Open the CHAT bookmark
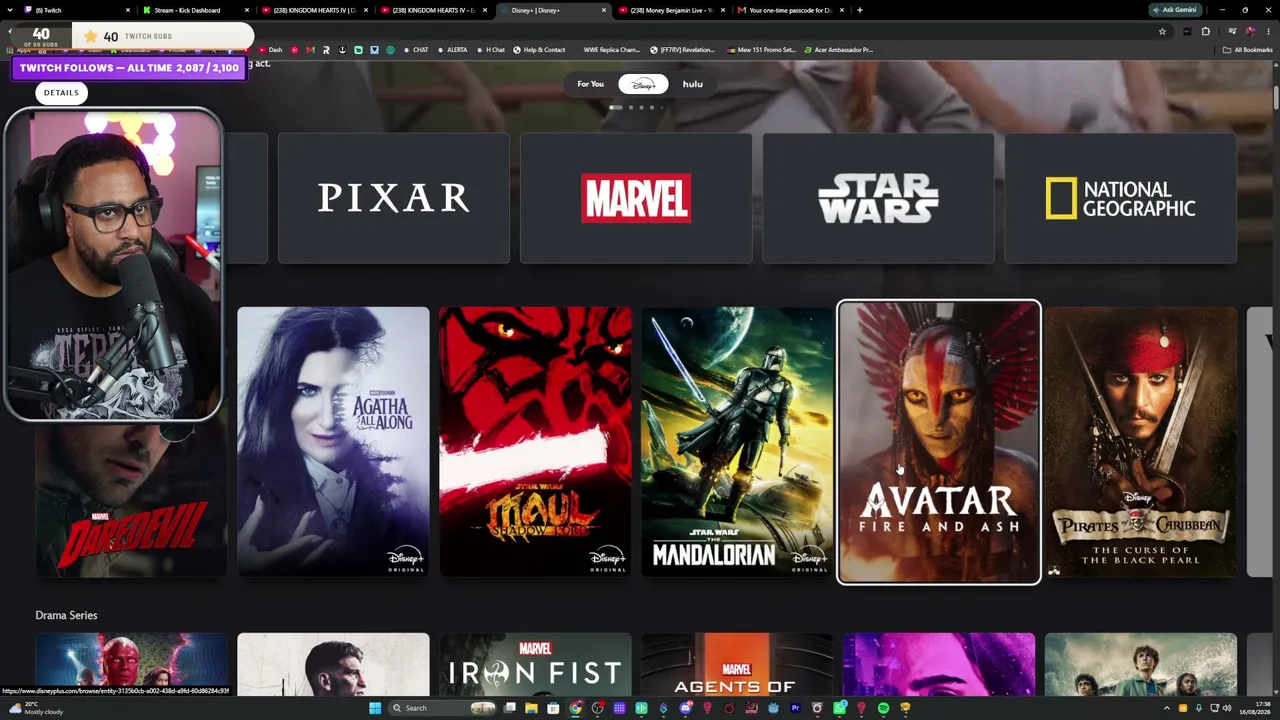Viewport: 1280px width, 720px height. [x=417, y=50]
